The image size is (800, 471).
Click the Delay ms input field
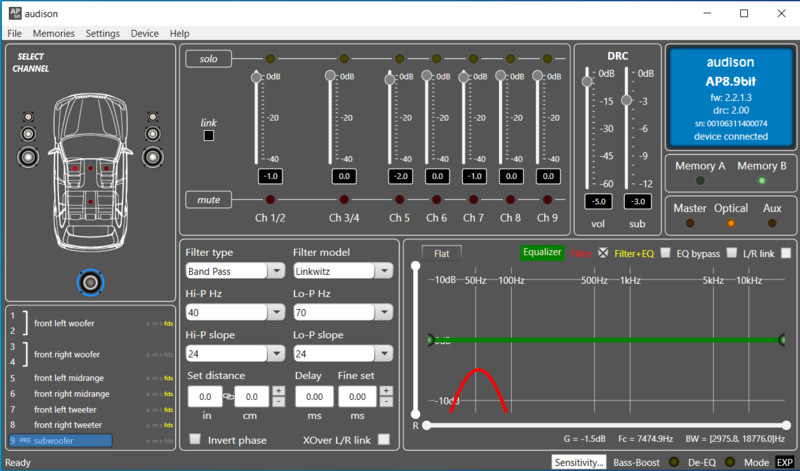click(314, 396)
